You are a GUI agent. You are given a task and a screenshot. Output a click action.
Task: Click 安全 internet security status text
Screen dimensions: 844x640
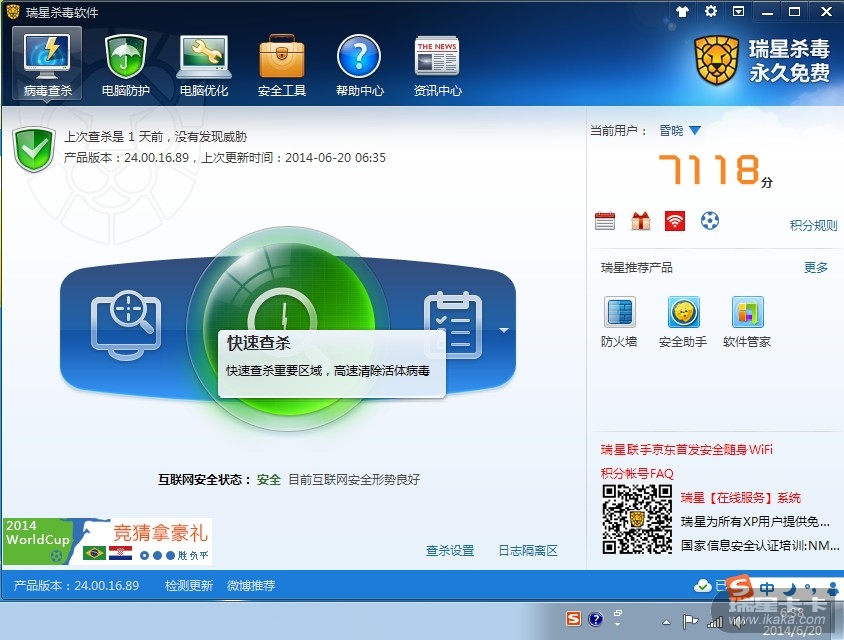(269, 479)
